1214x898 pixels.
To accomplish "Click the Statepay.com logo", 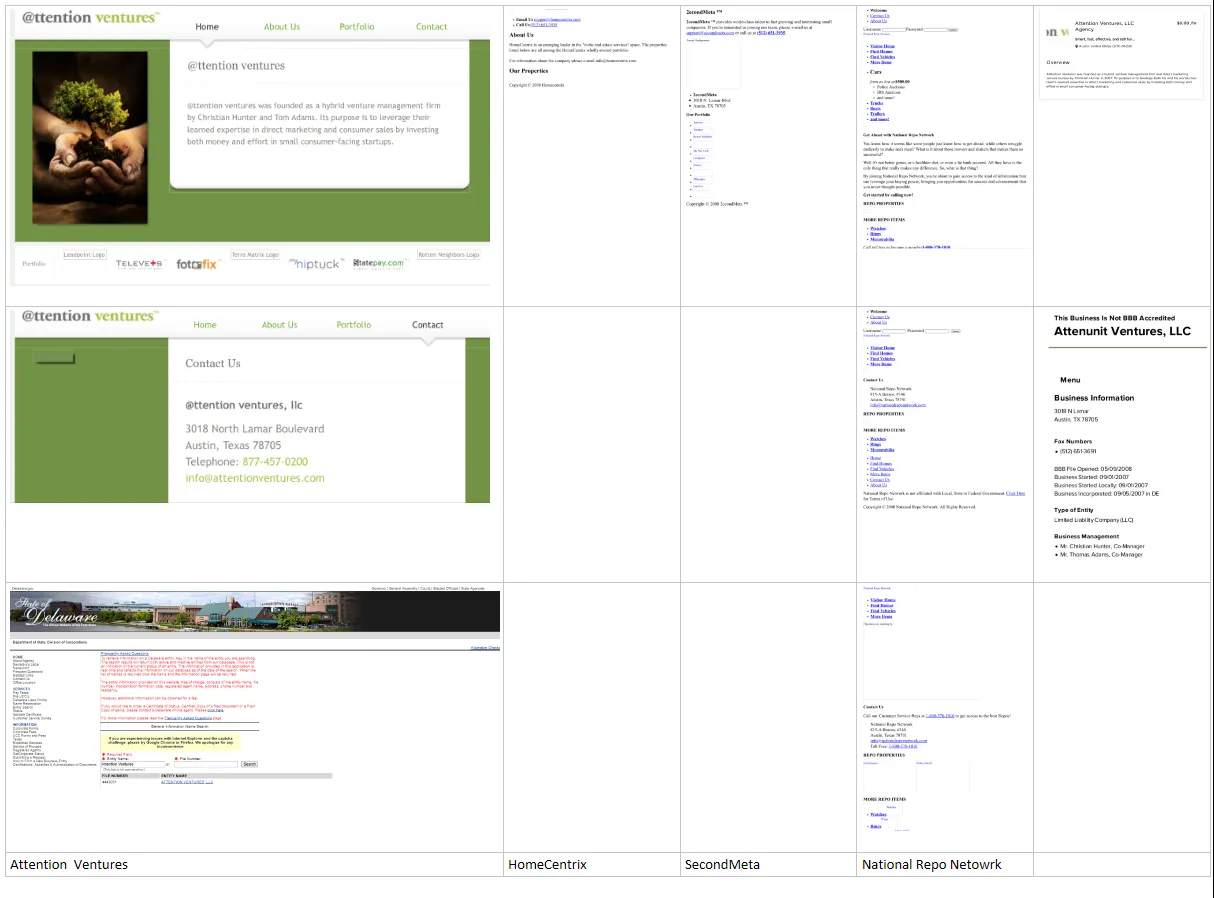I will [x=378, y=263].
